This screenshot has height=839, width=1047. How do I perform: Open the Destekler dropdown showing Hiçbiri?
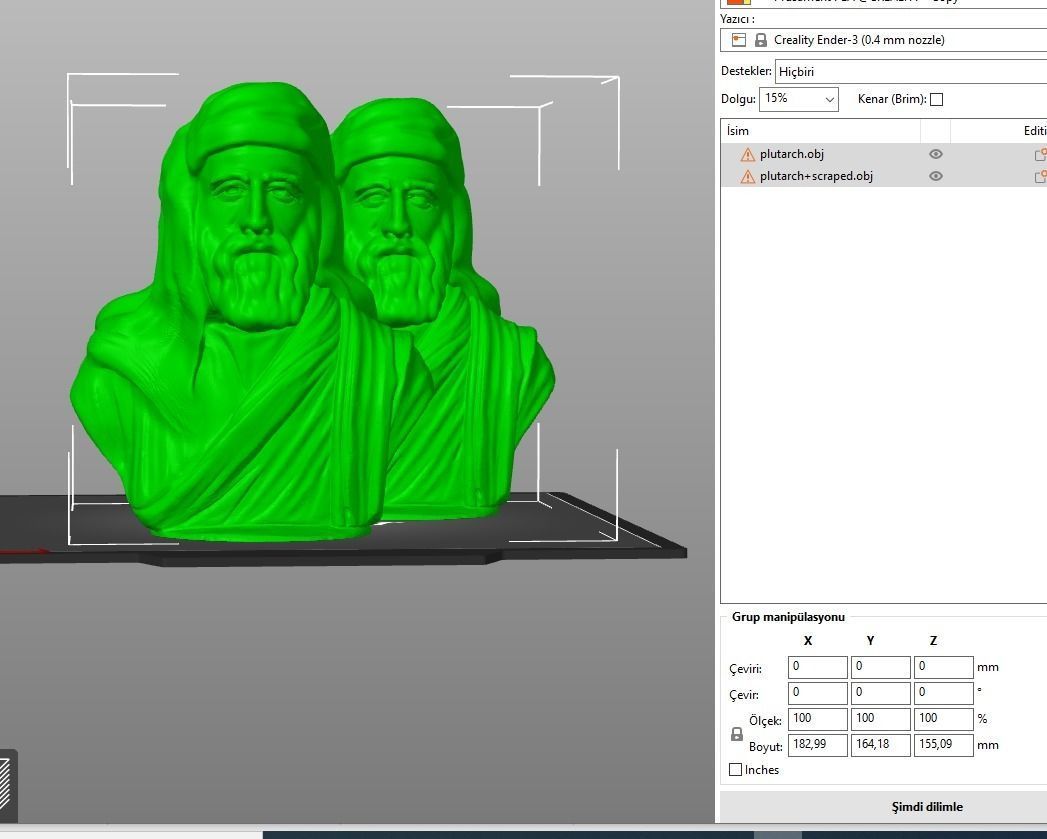[911, 71]
